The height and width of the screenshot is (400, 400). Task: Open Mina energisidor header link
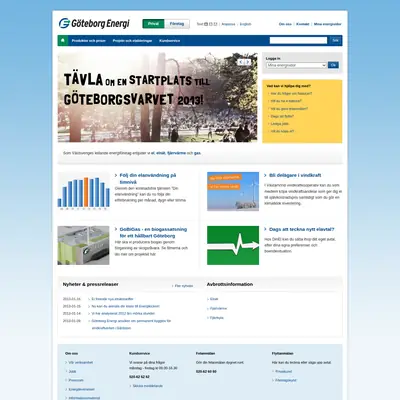pyautogui.click(x=328, y=24)
